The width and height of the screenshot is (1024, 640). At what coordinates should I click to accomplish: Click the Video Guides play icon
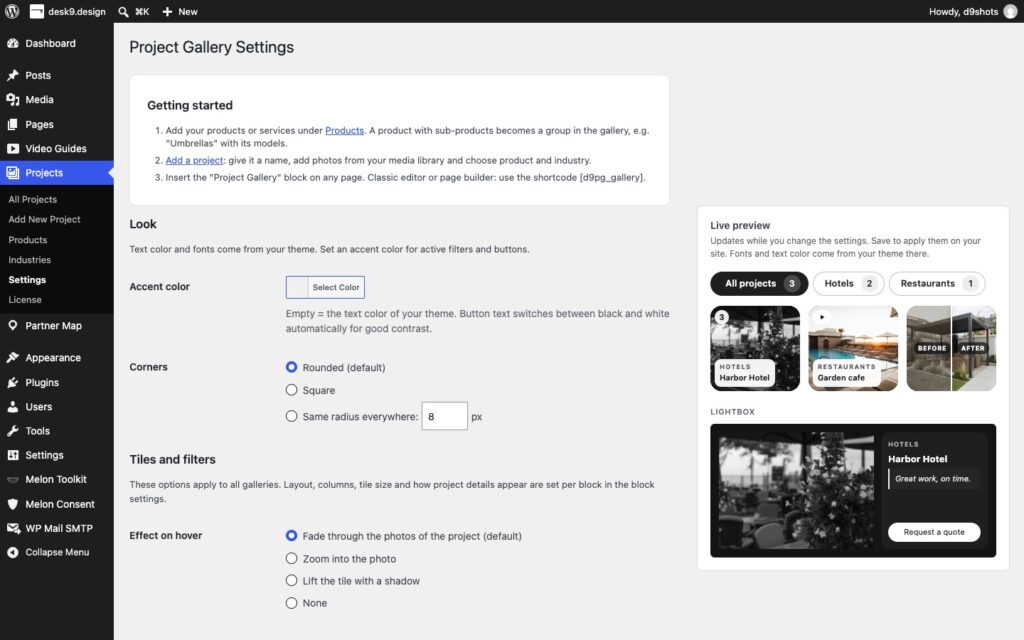12,148
